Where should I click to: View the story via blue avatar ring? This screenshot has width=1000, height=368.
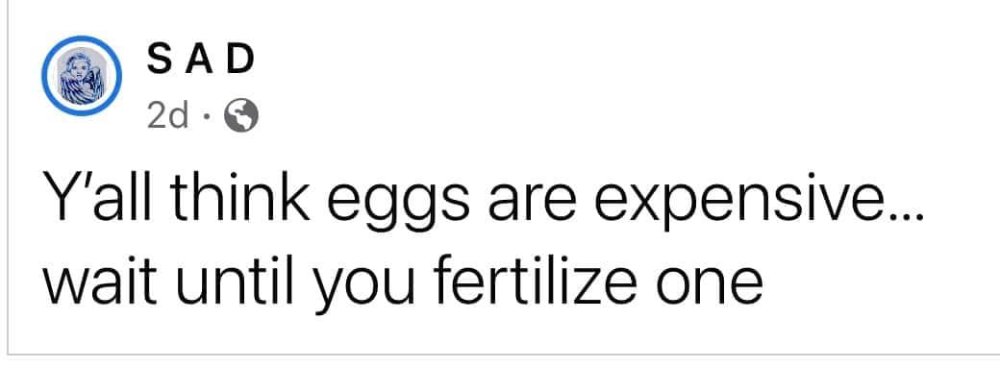point(81,76)
